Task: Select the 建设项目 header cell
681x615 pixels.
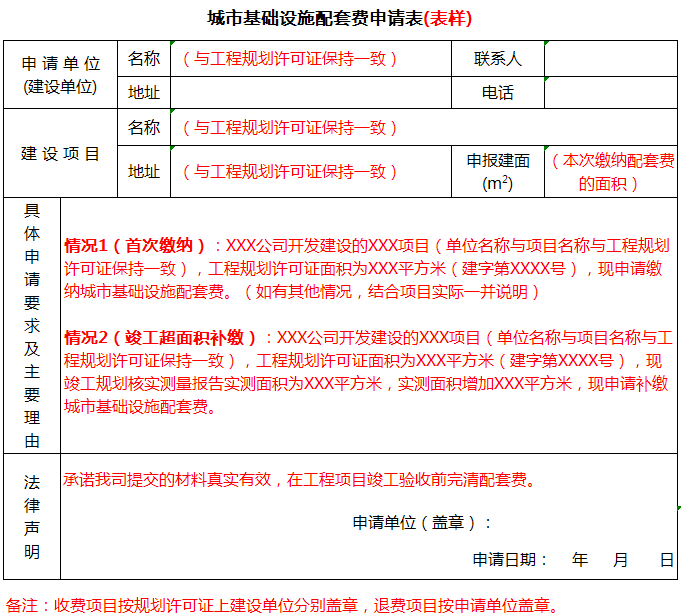Action: [x=60, y=154]
